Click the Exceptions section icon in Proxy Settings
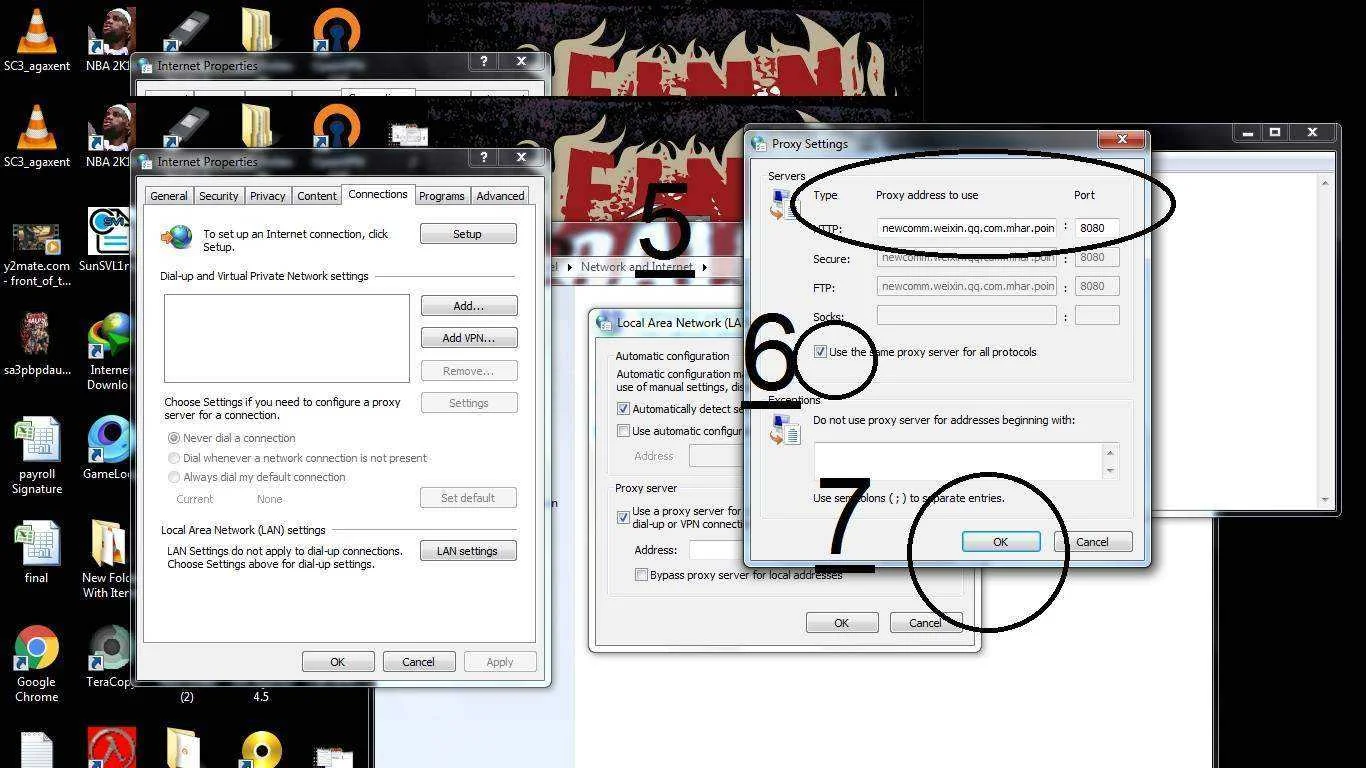 point(785,429)
